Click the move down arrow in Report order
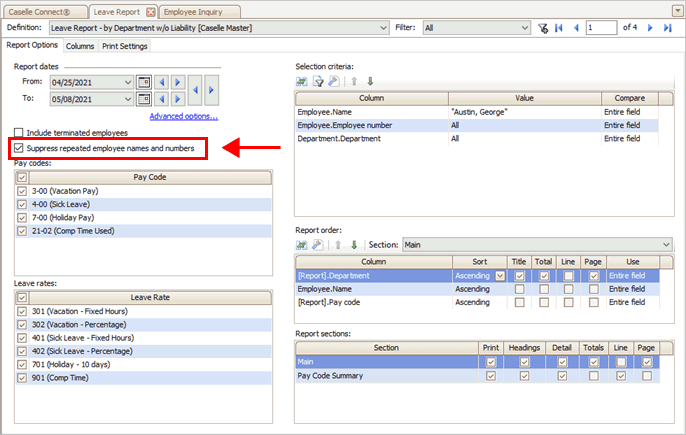This screenshot has height=435, width=686. tap(354, 245)
